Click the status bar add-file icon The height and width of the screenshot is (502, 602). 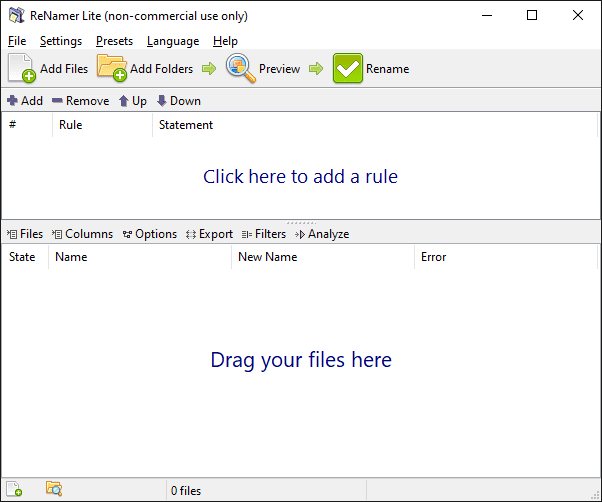pos(14,489)
